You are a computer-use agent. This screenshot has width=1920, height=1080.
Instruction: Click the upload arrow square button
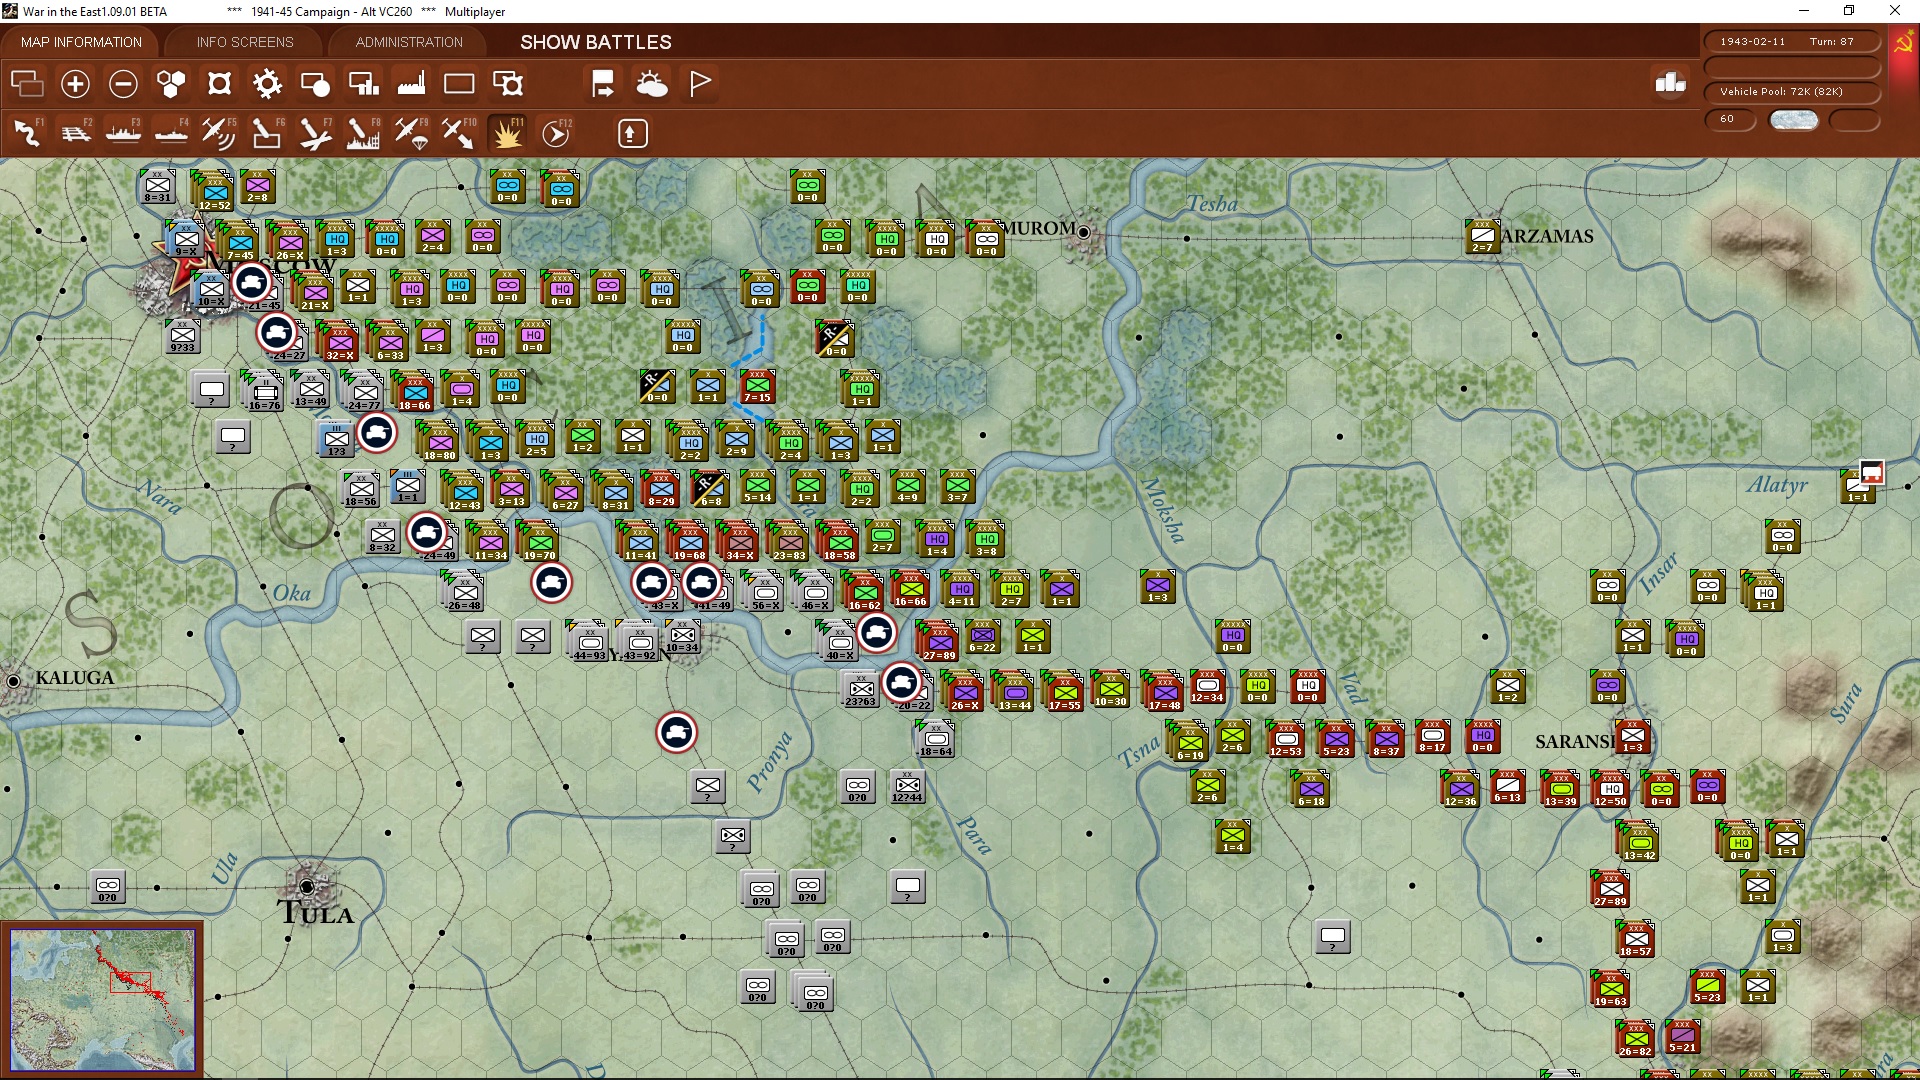click(632, 133)
